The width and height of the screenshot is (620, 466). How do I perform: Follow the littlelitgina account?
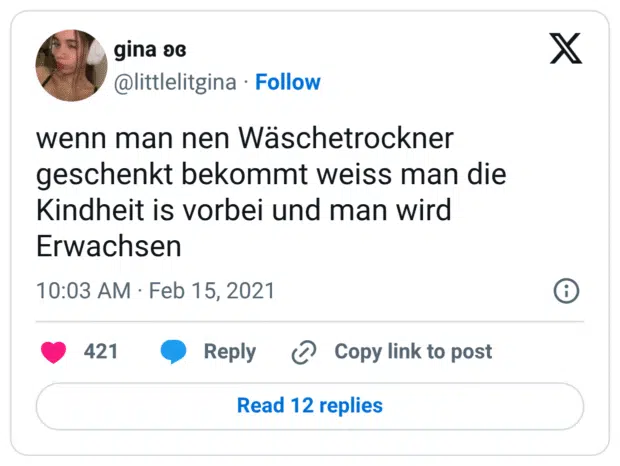[x=288, y=82]
